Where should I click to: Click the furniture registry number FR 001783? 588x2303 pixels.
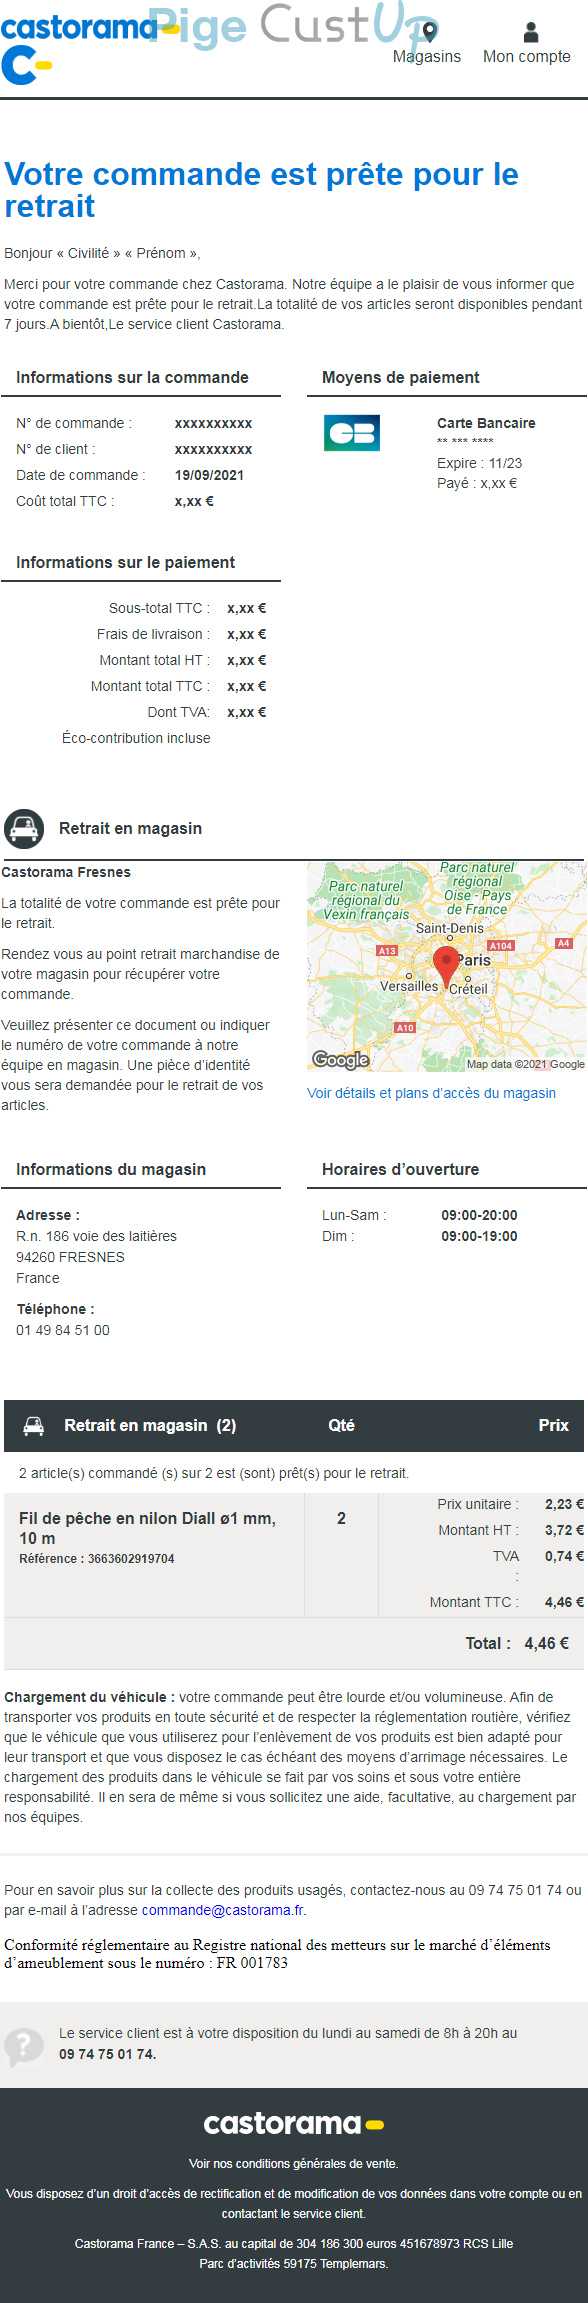(252, 1963)
